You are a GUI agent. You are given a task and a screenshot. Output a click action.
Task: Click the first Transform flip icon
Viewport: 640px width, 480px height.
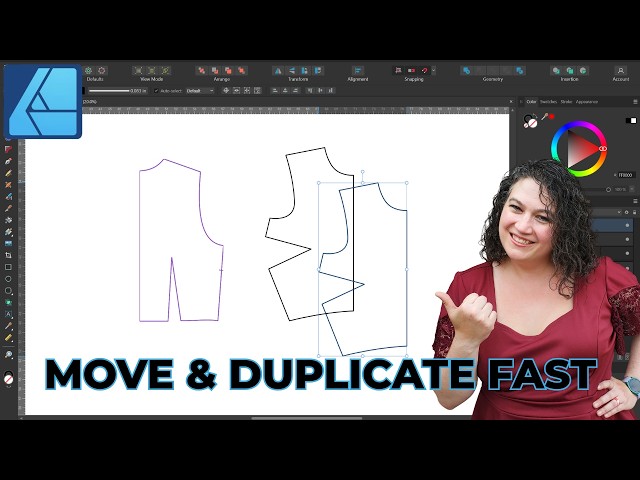[x=278, y=71]
